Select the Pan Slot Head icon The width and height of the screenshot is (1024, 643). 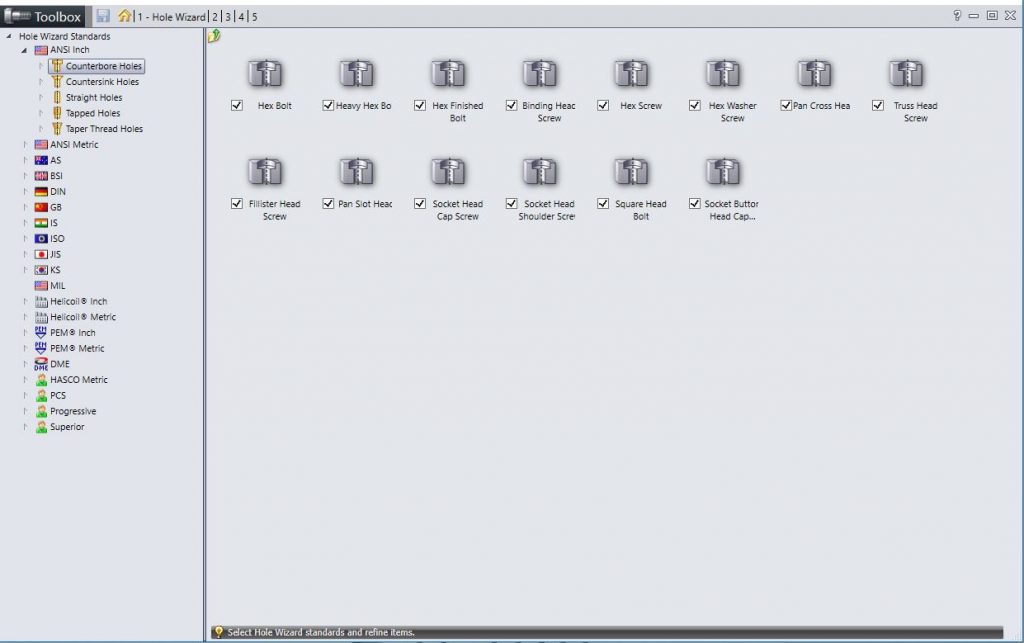357,171
